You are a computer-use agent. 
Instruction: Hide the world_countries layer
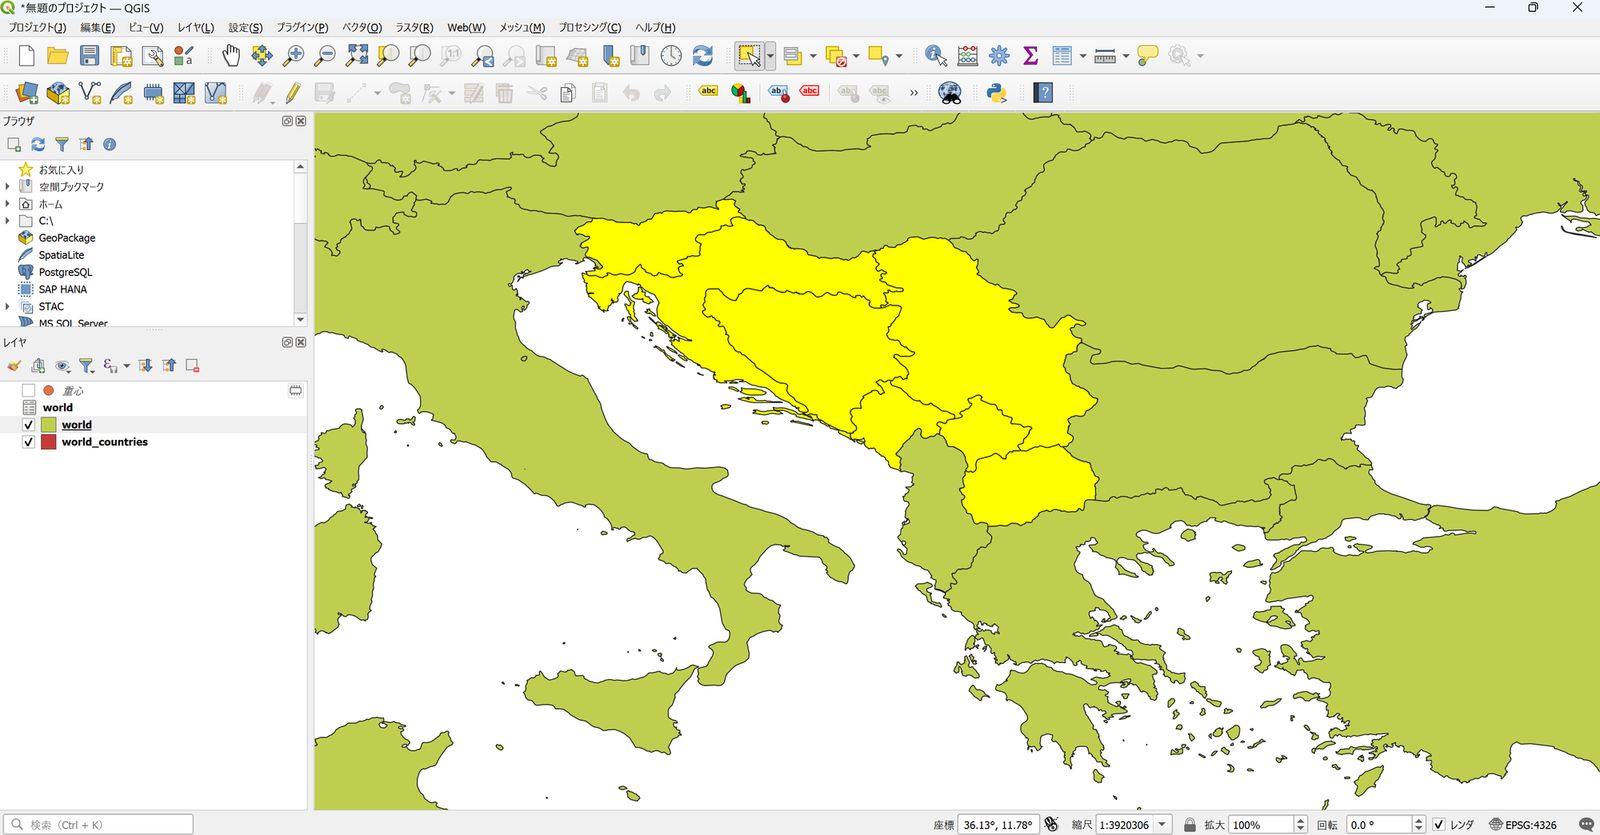28,442
